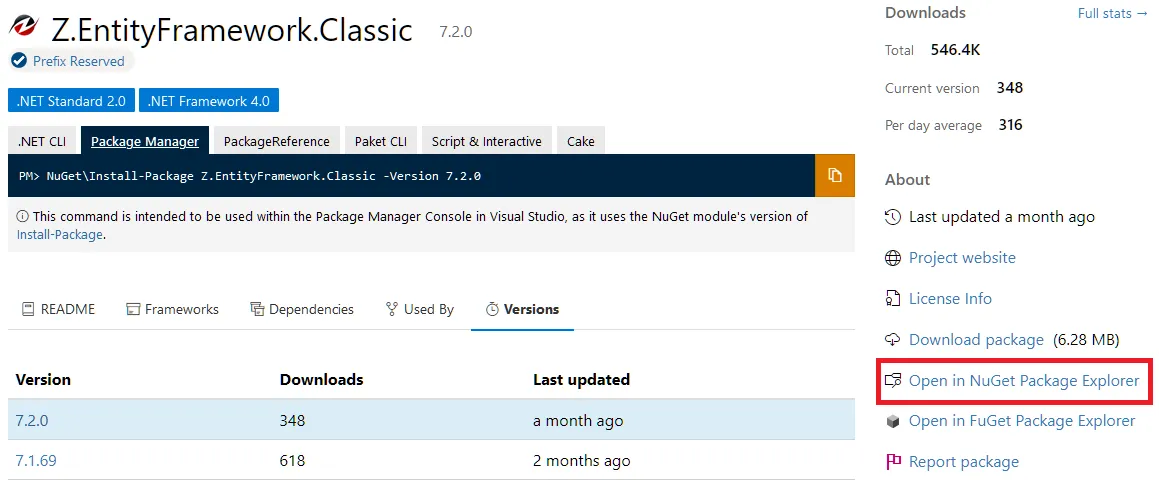The height and width of the screenshot is (480, 1159).
Task: Open the Script & Interactive tab
Action: [x=486, y=141]
